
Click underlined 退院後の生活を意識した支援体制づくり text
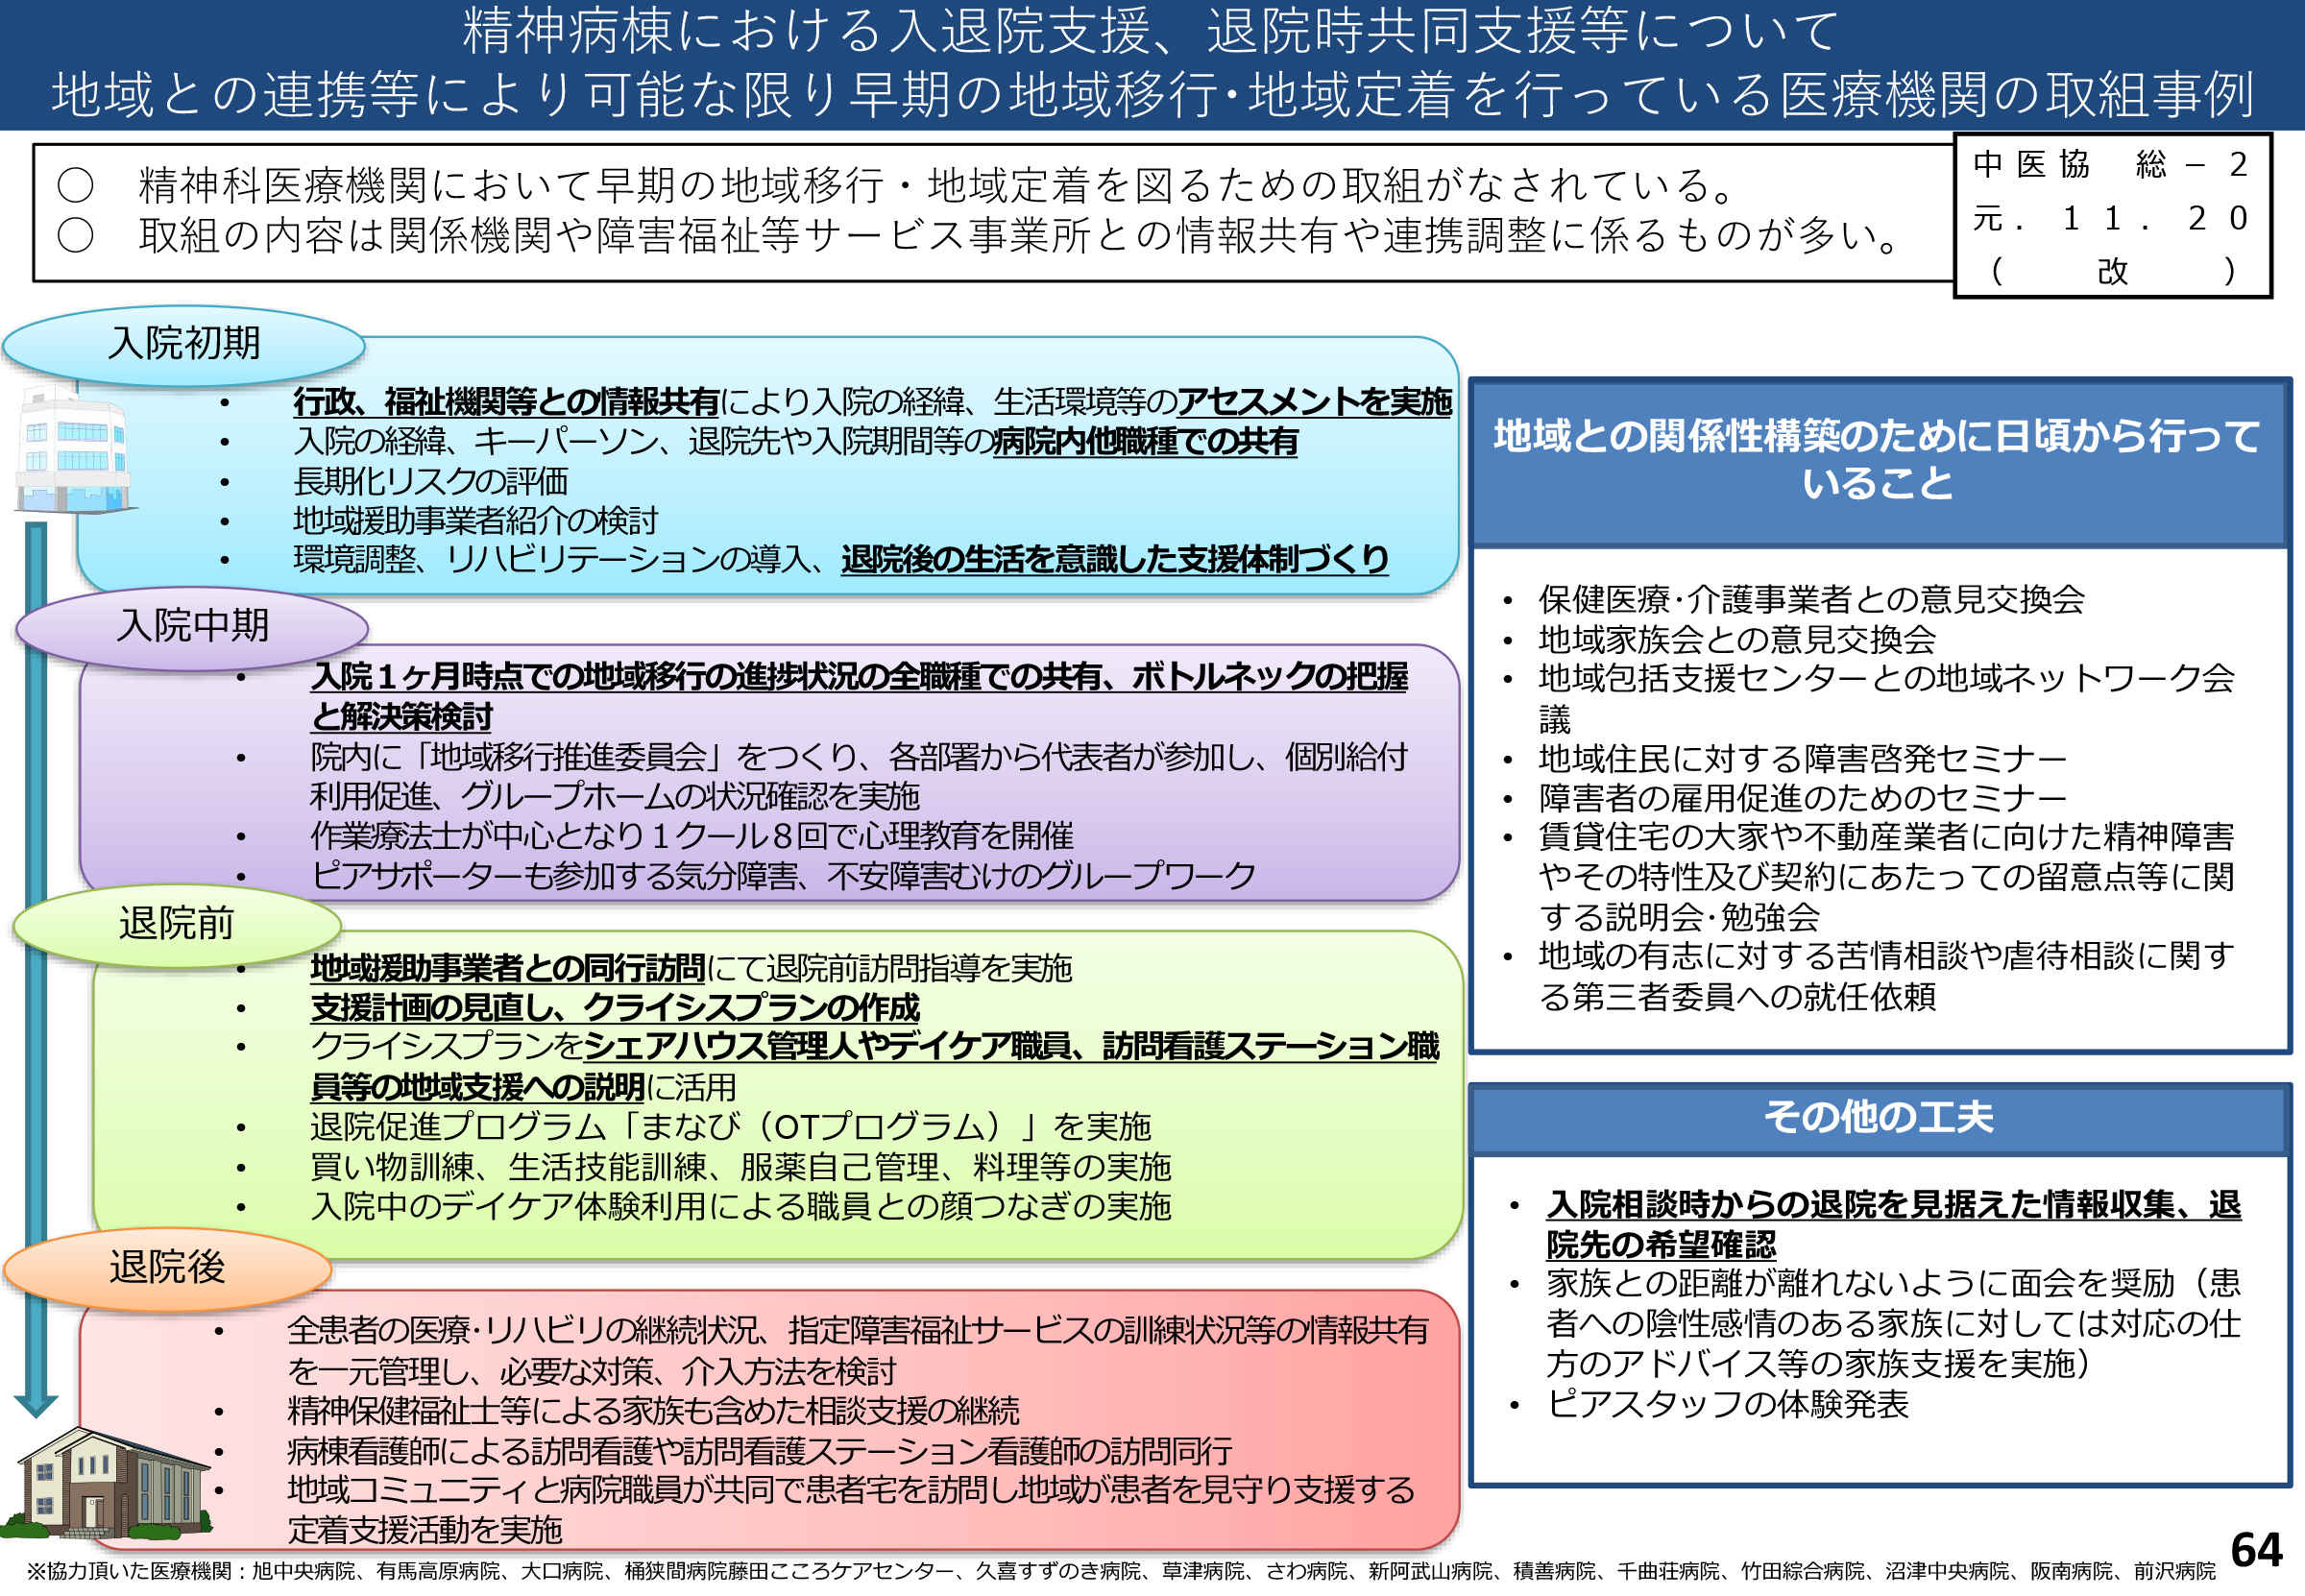point(1114,559)
